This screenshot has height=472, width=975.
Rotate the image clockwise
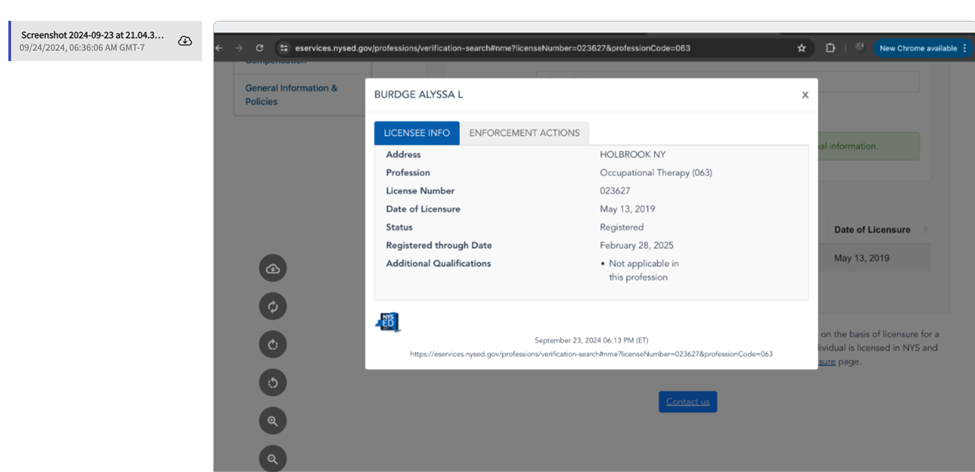tap(273, 344)
